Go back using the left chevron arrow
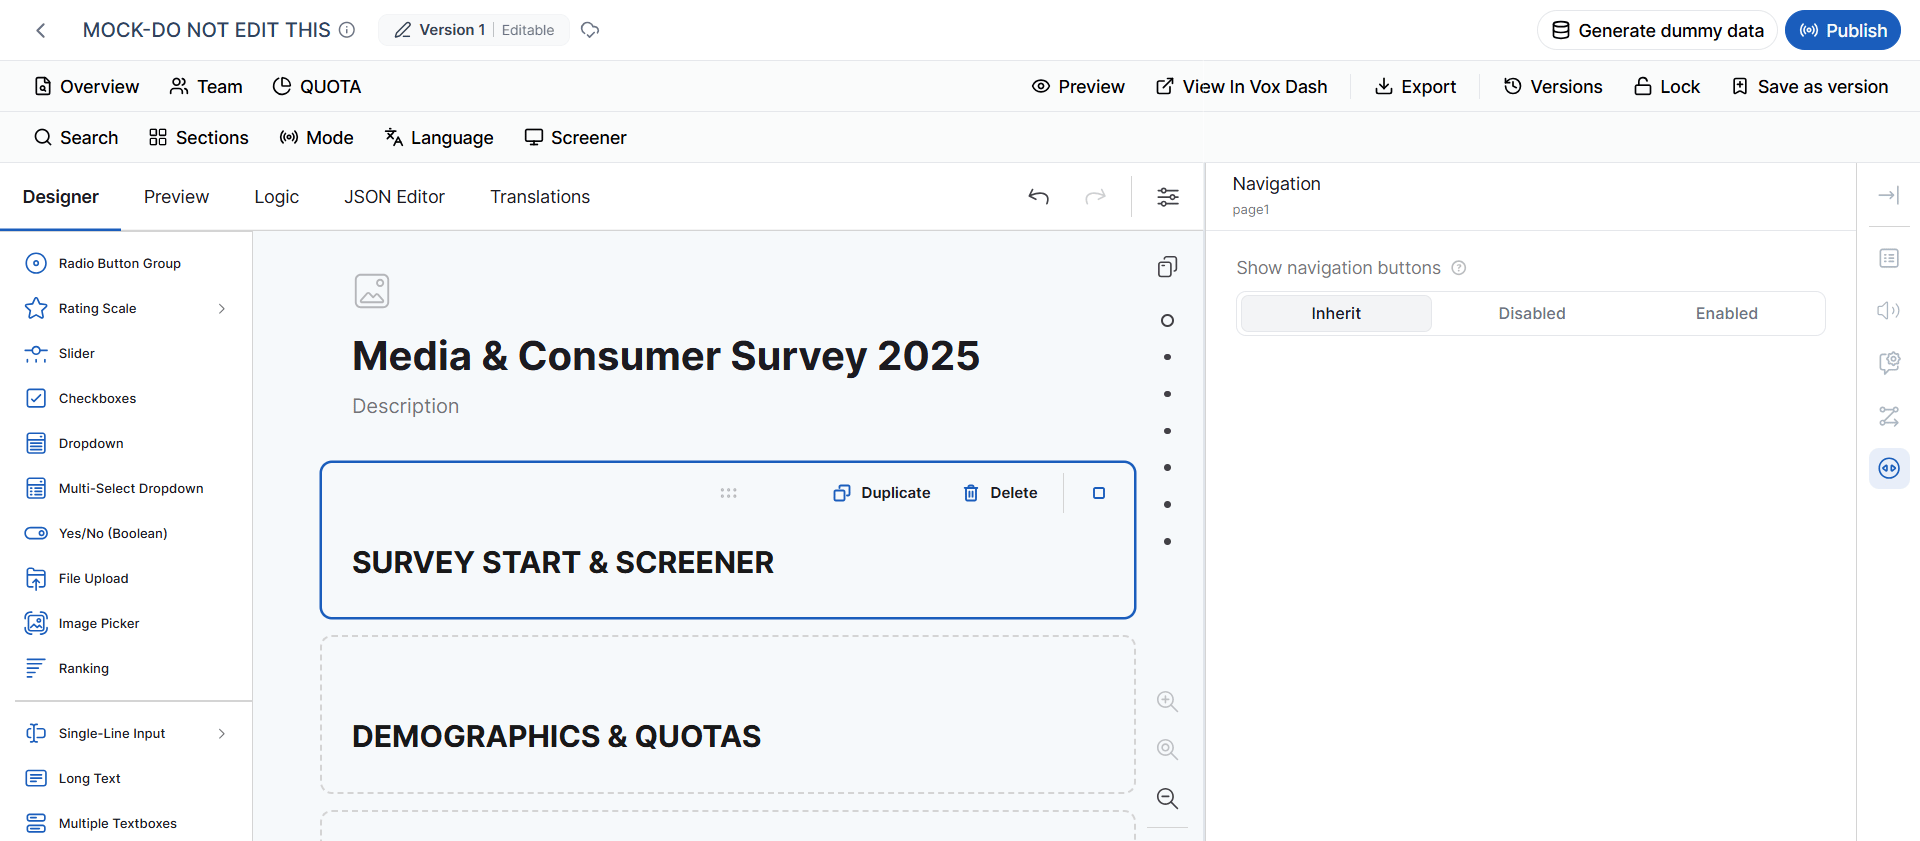The height and width of the screenshot is (841, 1920). (x=41, y=30)
